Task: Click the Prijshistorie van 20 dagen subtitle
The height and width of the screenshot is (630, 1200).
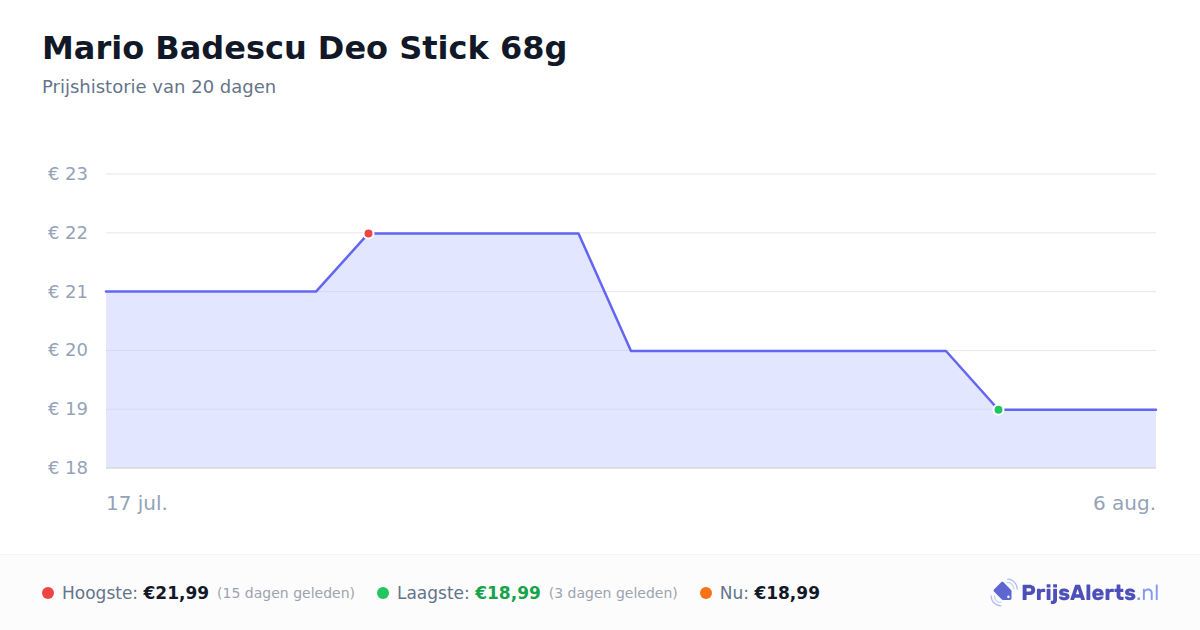Action: [x=159, y=87]
